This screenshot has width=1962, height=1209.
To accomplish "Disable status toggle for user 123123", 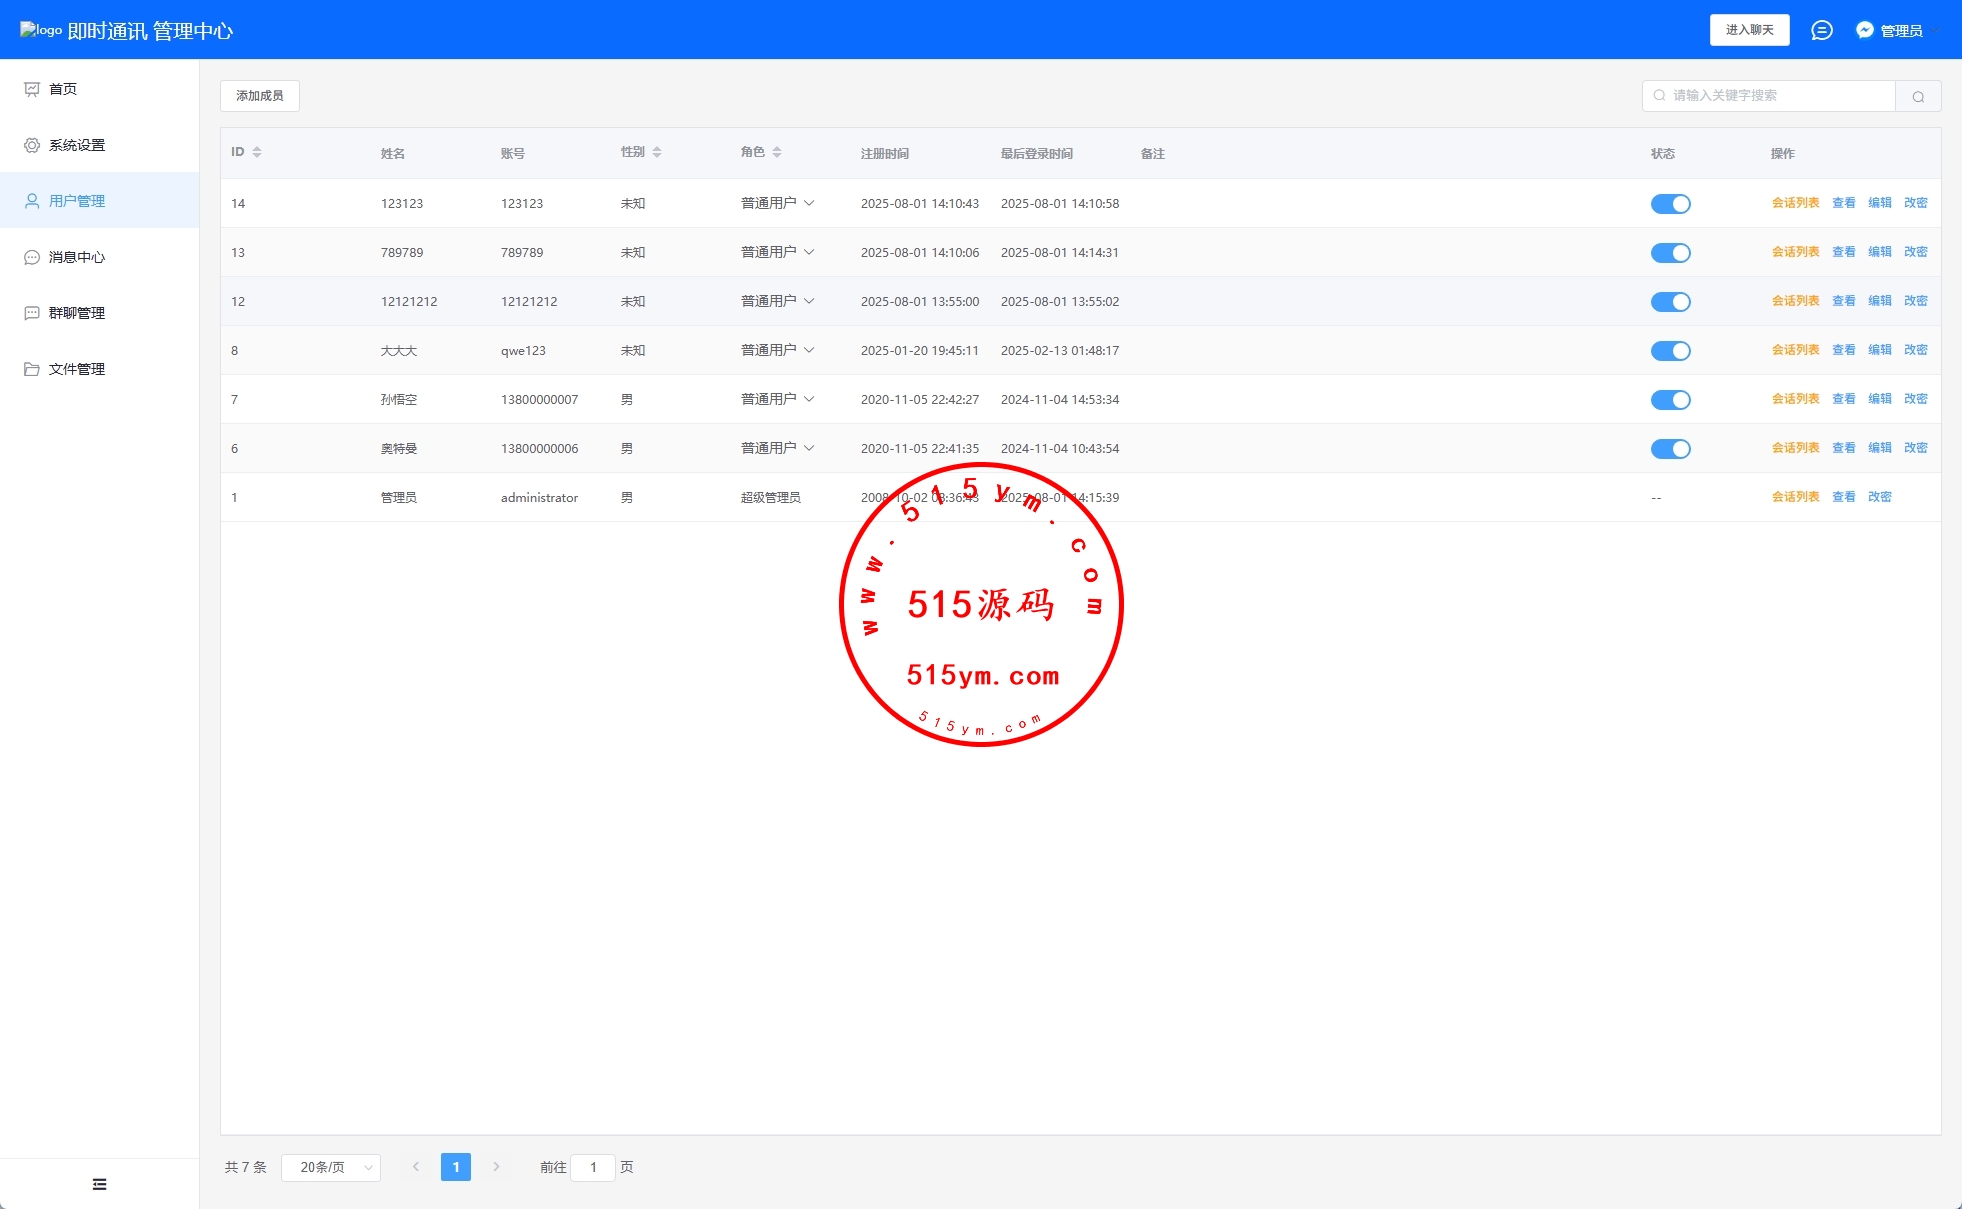I will 1670,204.
